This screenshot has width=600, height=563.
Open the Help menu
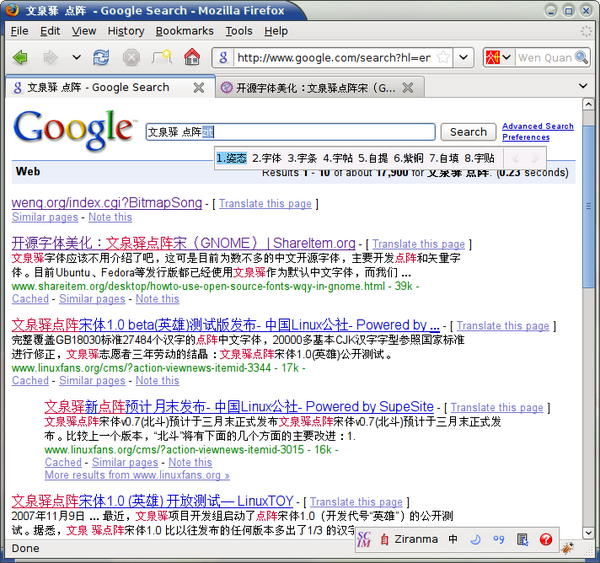(x=276, y=31)
